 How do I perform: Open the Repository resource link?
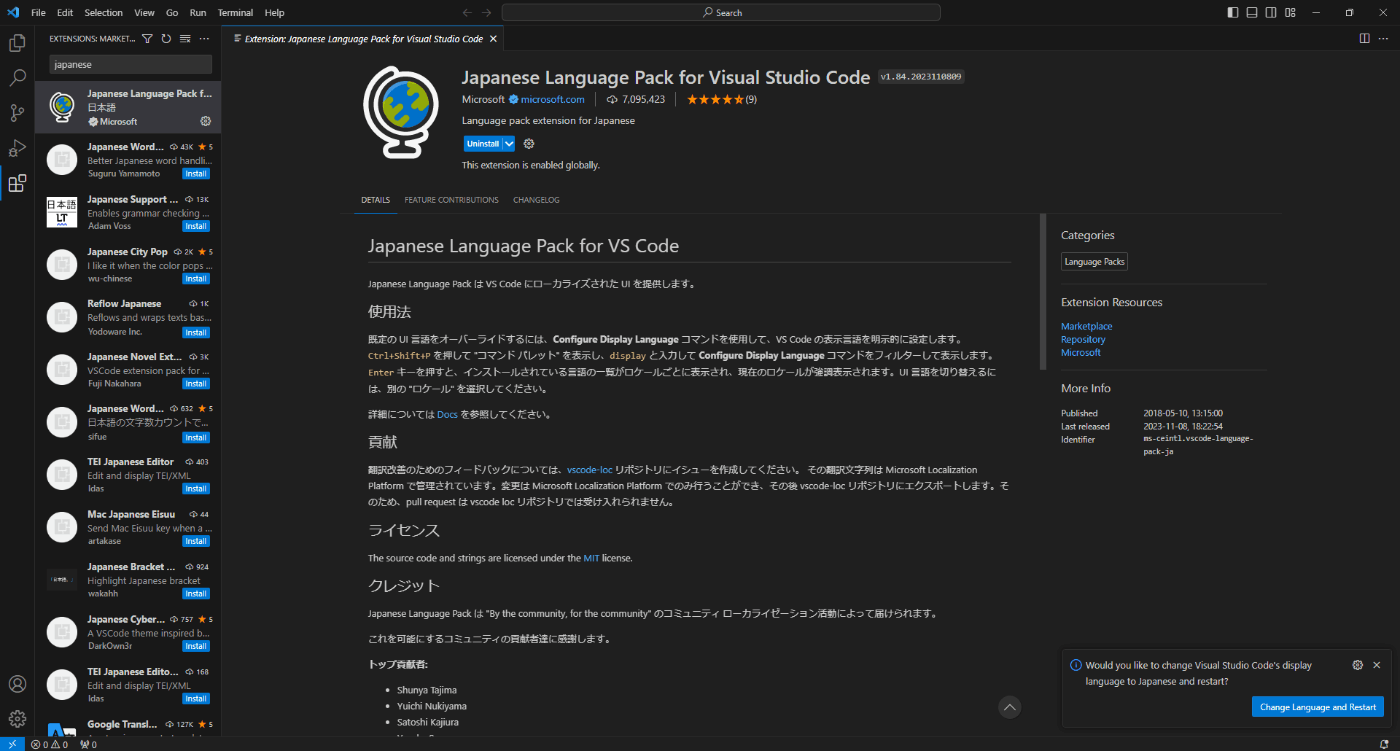(1083, 339)
